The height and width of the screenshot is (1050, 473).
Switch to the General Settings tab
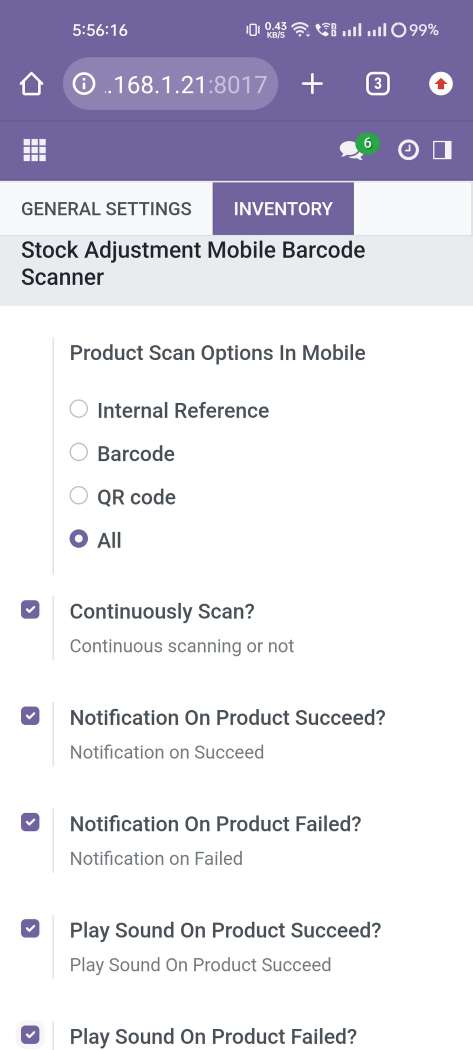pos(107,208)
